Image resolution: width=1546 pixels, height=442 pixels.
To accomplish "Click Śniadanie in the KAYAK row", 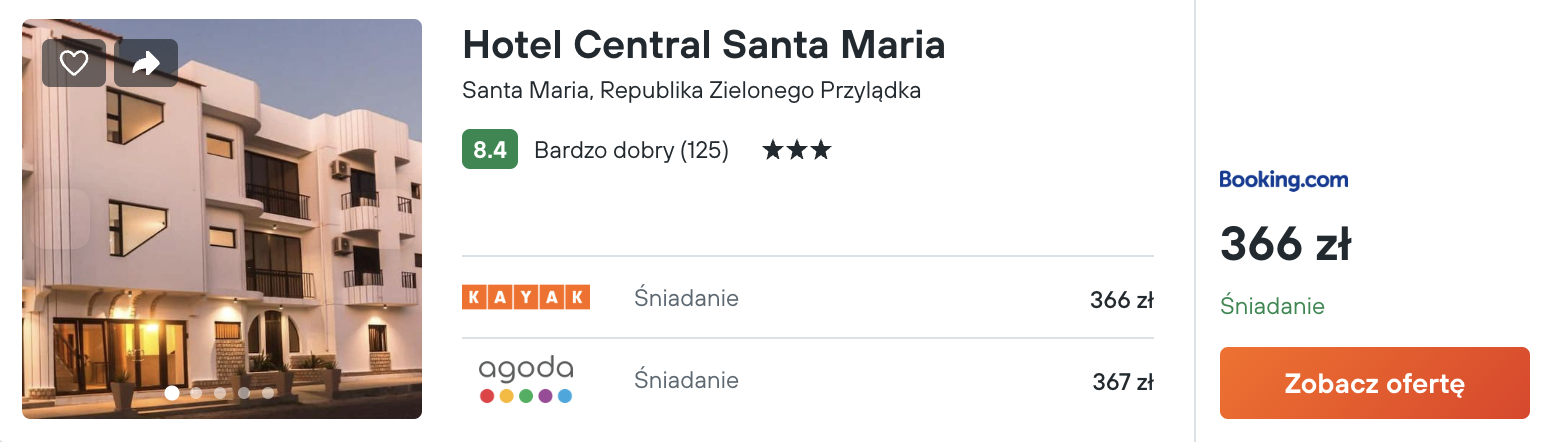I will coord(686,297).
